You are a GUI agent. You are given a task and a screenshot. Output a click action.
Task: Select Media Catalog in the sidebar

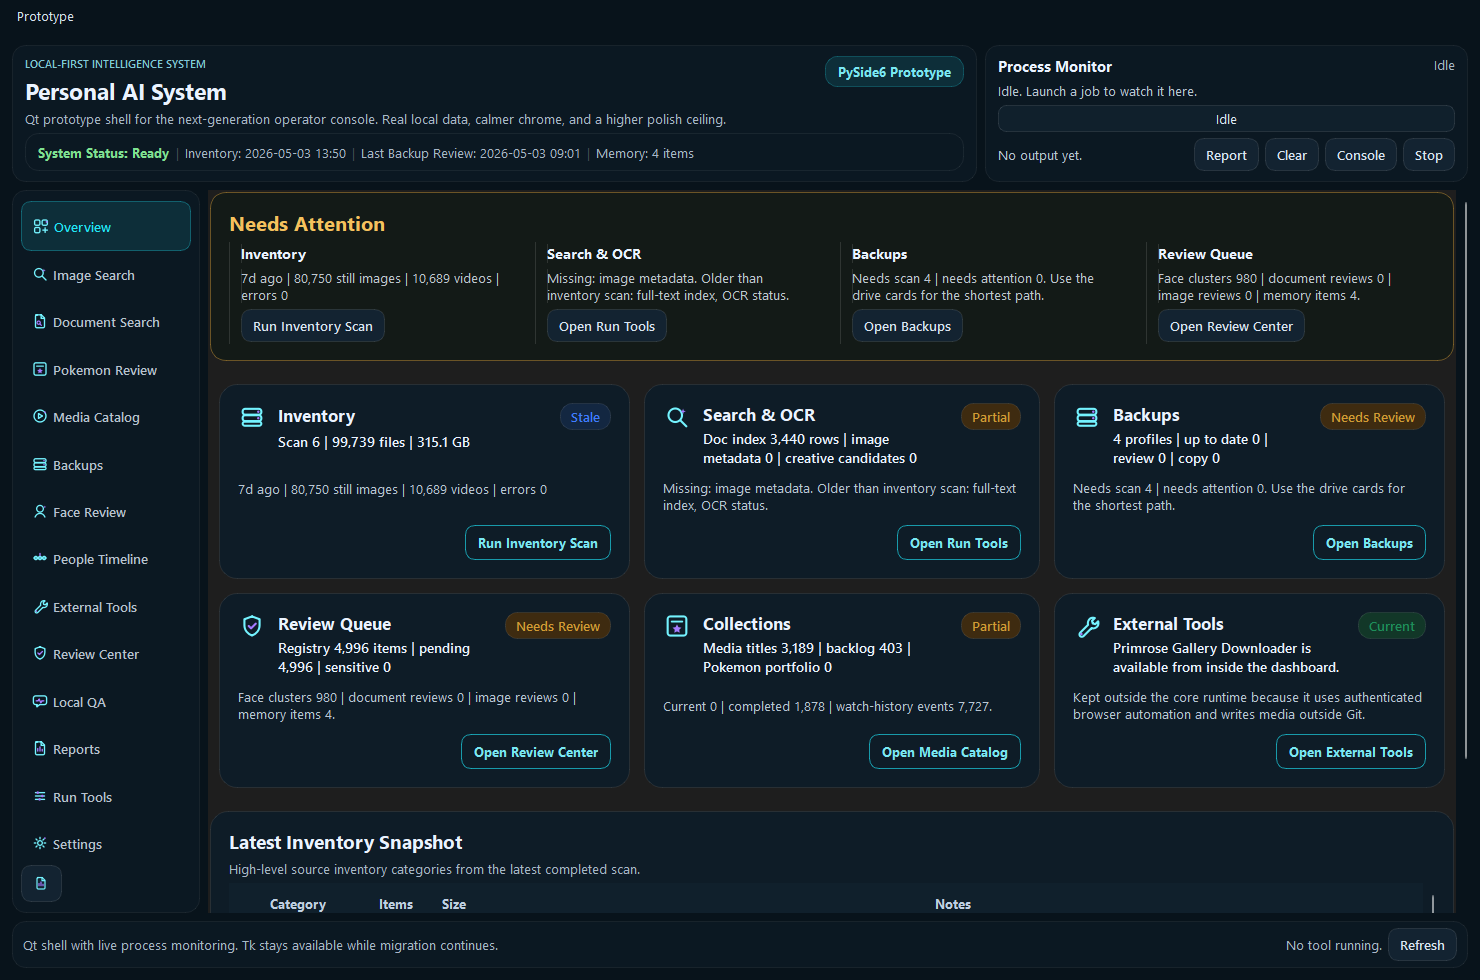(106, 417)
